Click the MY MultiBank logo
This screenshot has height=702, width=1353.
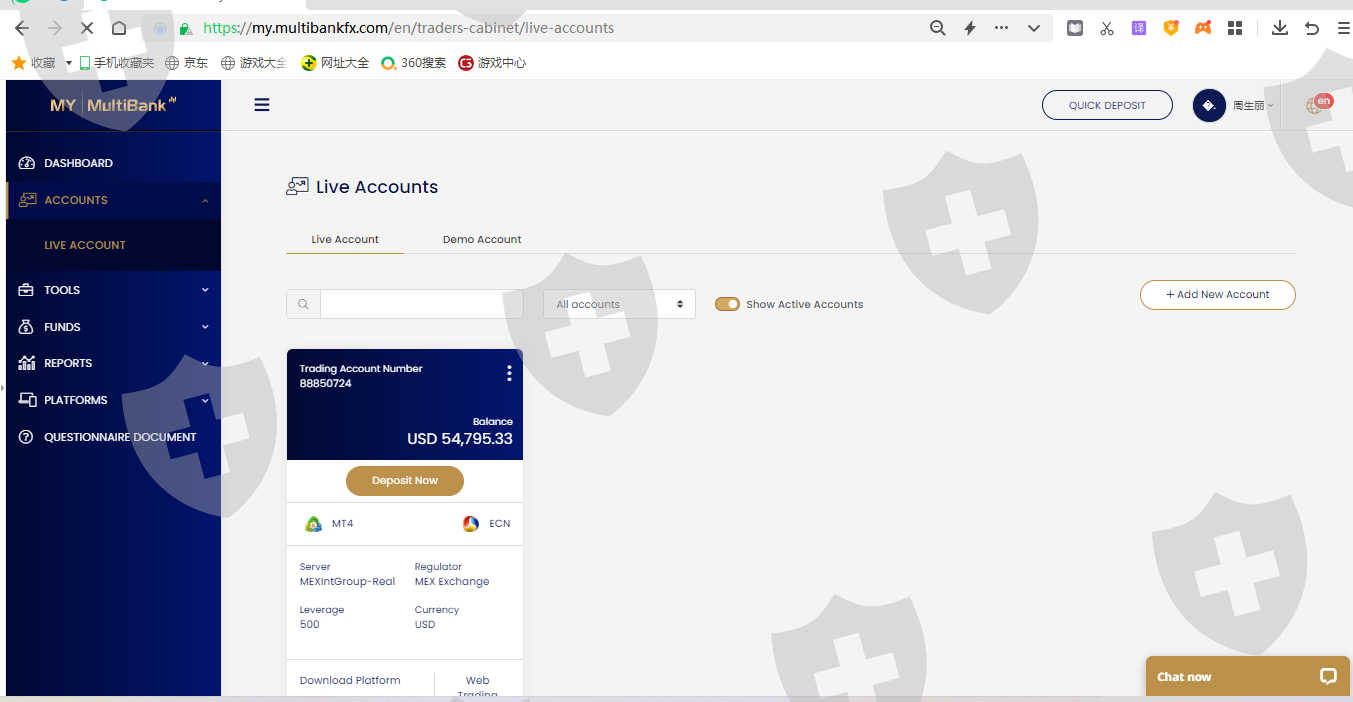[113, 104]
